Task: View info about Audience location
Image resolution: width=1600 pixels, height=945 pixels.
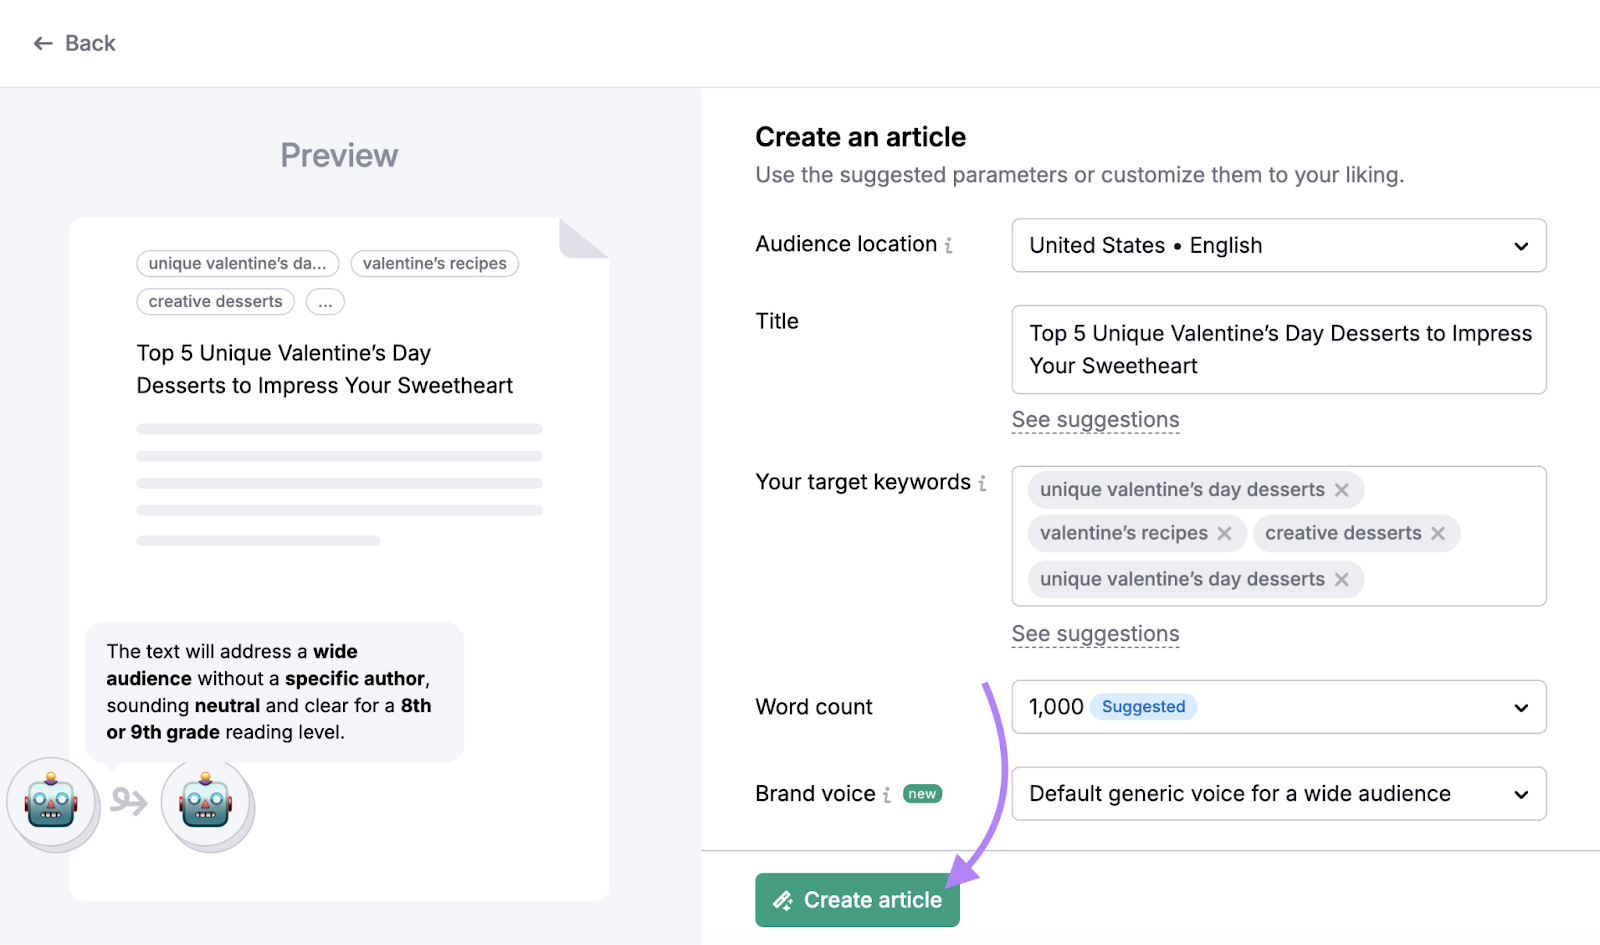Action: (x=947, y=245)
